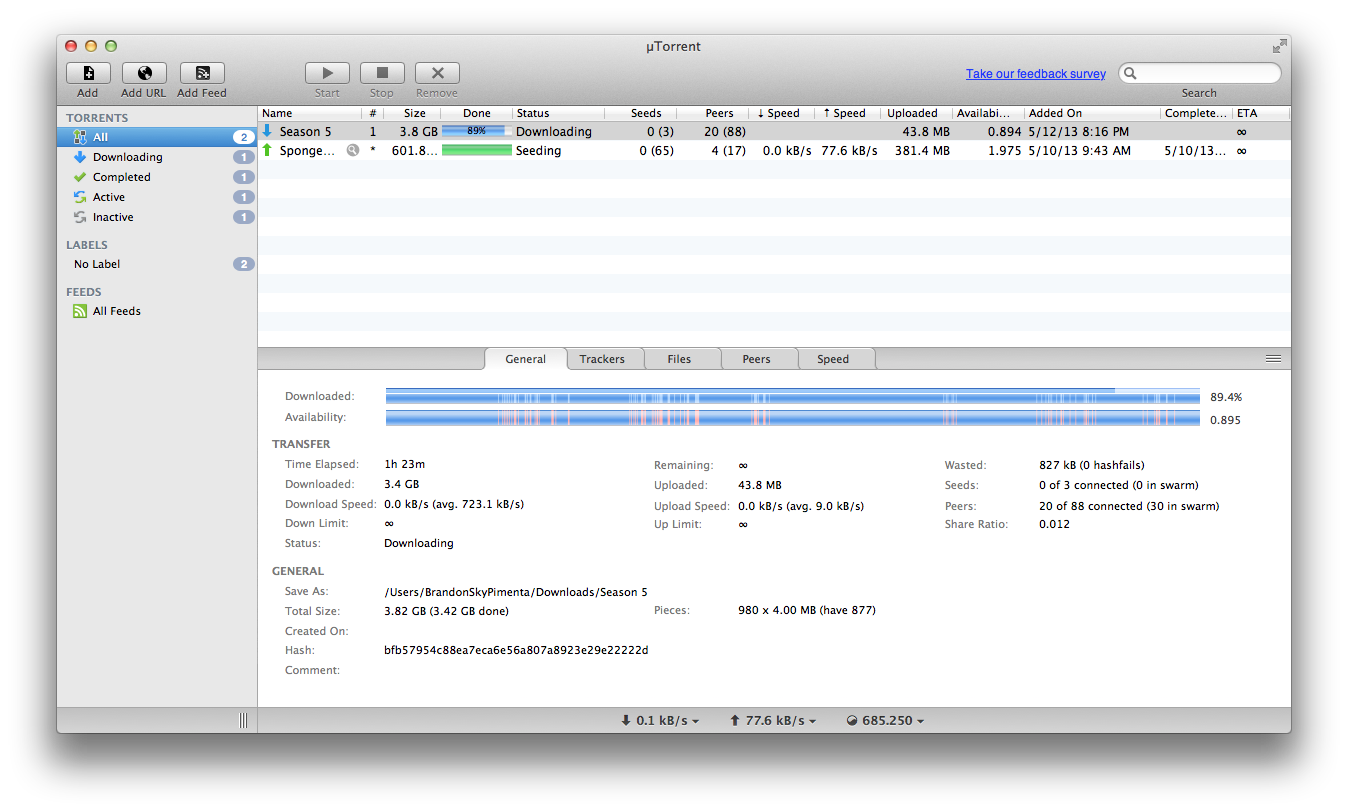Click the Save As path text
1348x812 pixels.
(516, 592)
